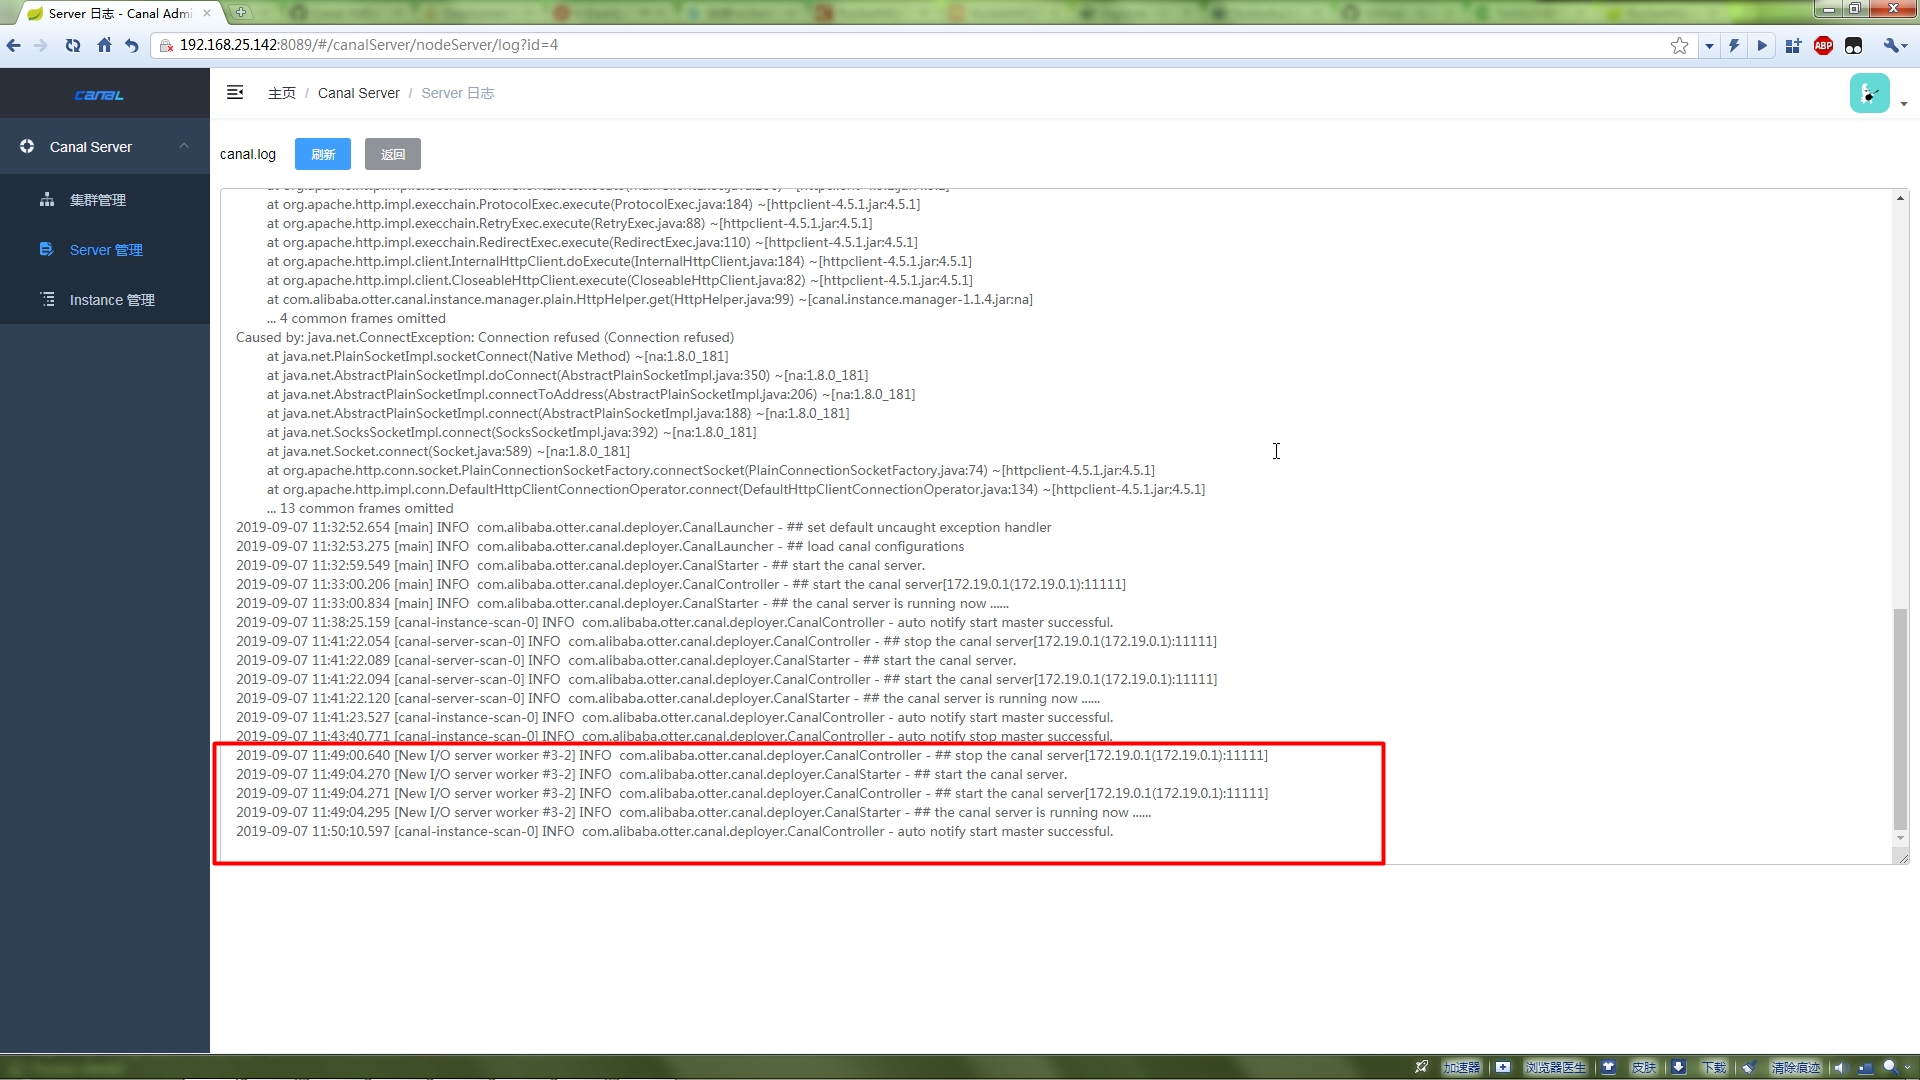Viewport: 1920px width, 1080px height.
Task: Click the canal.log label
Action: tap(248, 154)
